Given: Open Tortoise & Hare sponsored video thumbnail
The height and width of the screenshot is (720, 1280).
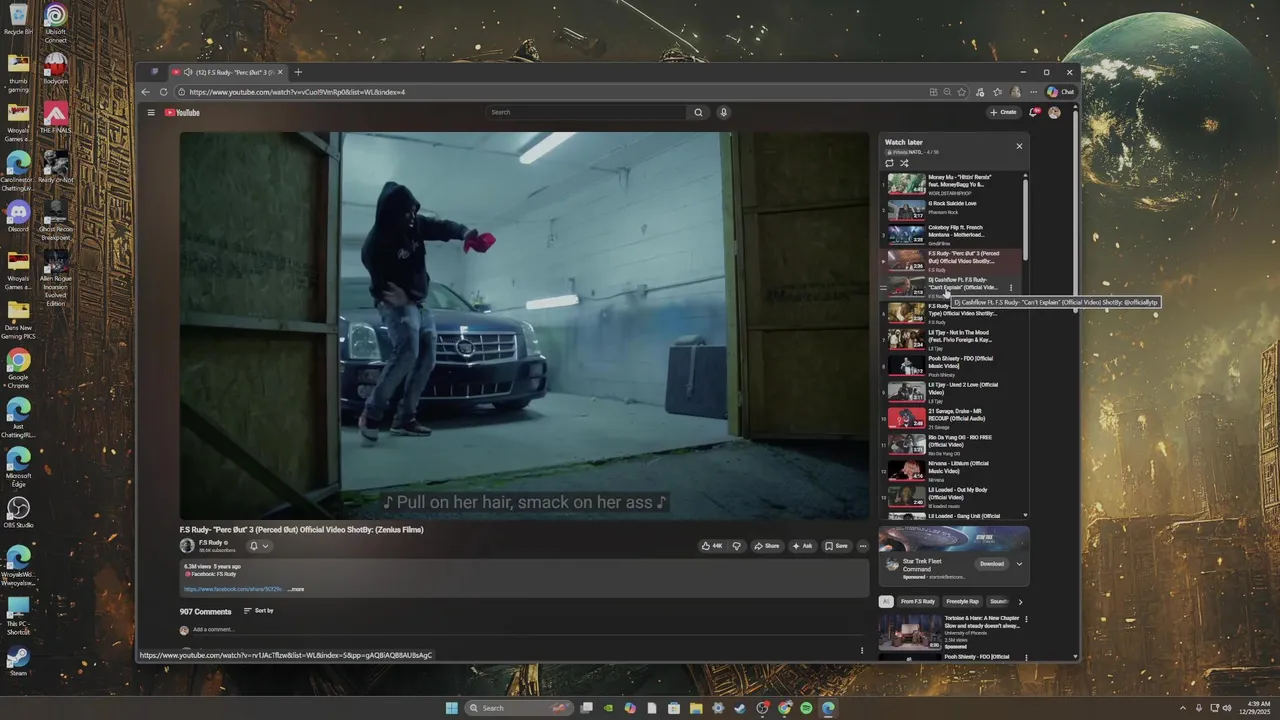Looking at the screenshot, I should click(910, 632).
